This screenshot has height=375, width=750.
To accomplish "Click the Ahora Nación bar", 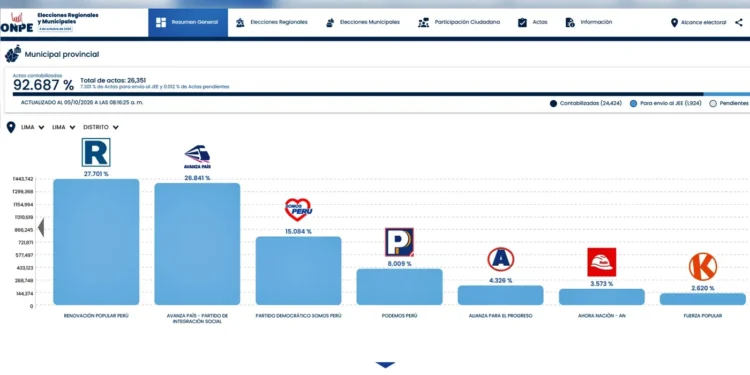I will [602, 297].
